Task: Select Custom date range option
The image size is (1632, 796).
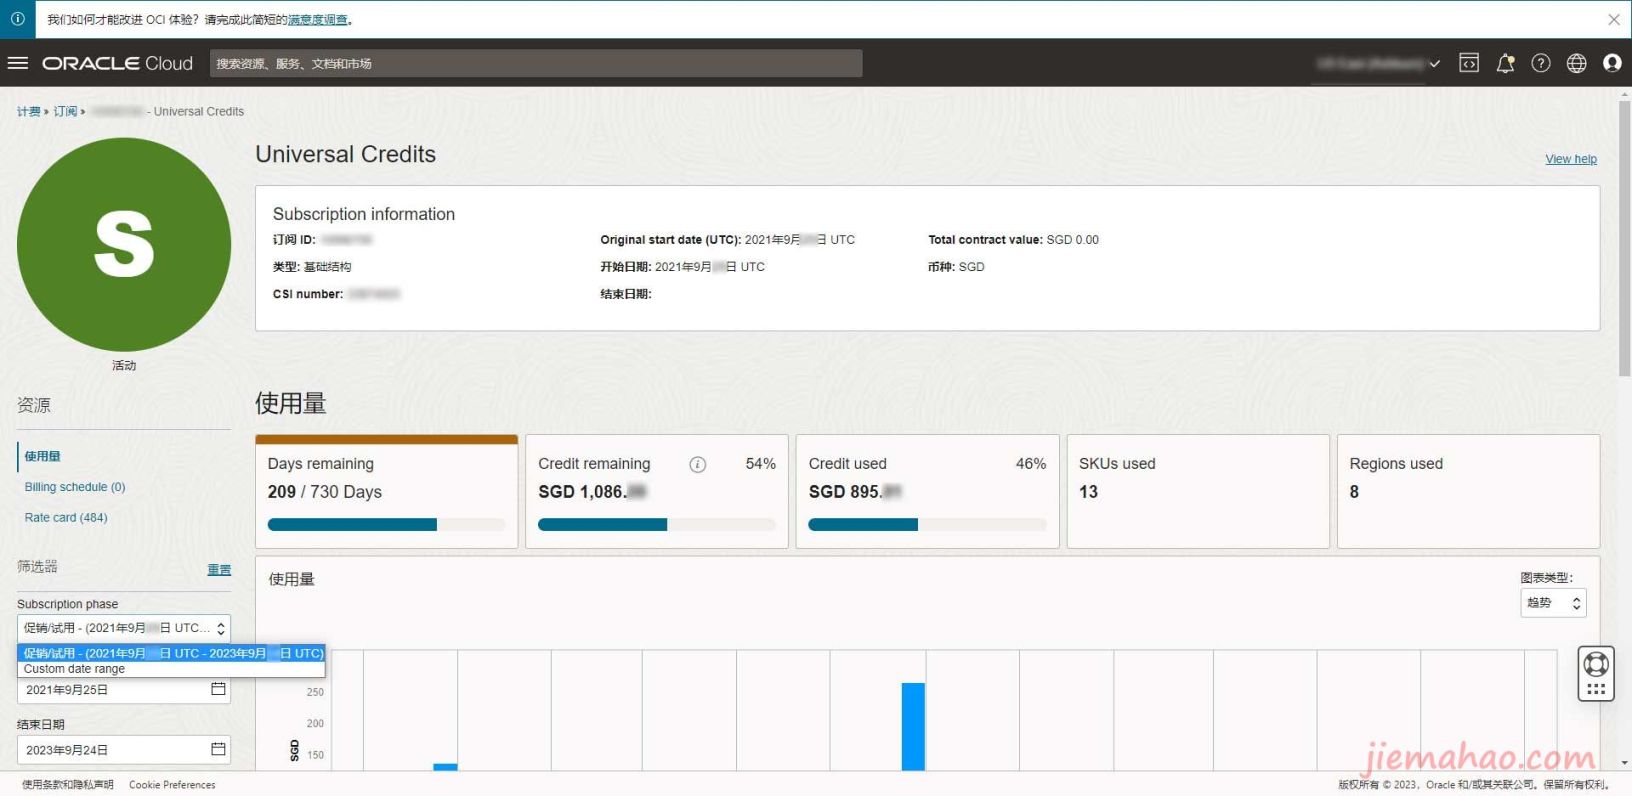Action: (171, 669)
